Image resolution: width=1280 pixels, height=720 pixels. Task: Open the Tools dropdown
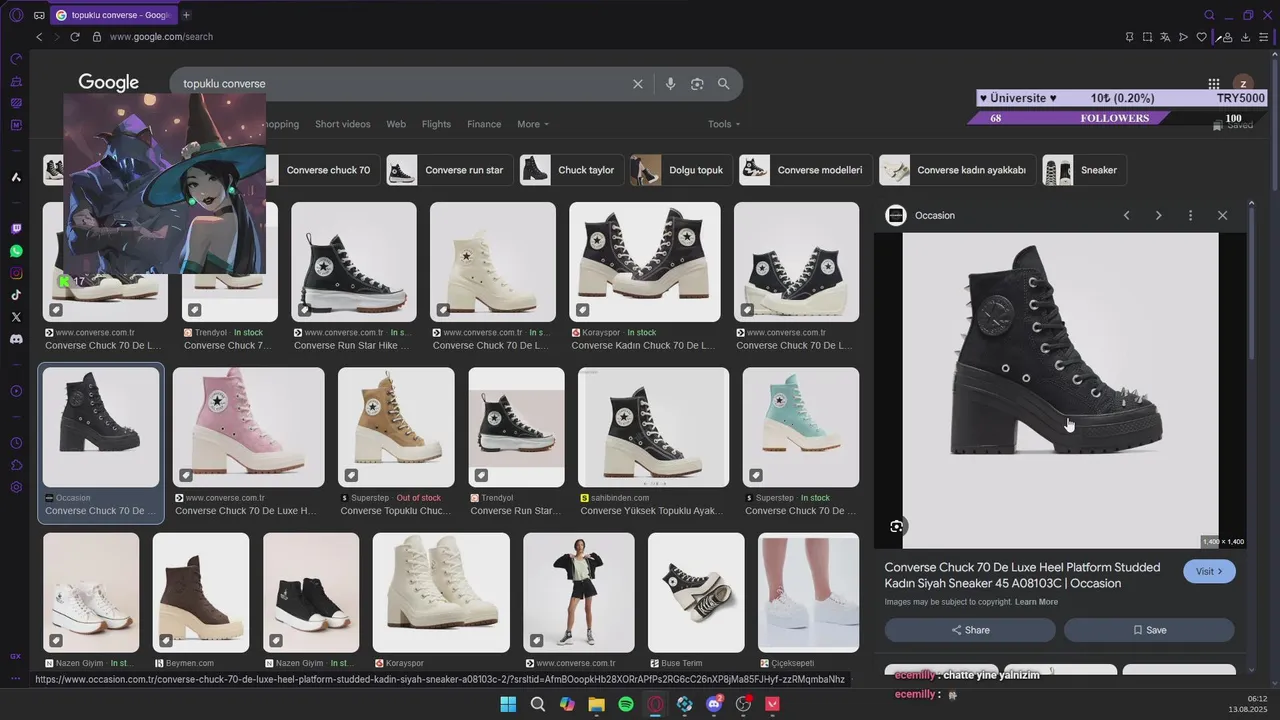point(724,124)
